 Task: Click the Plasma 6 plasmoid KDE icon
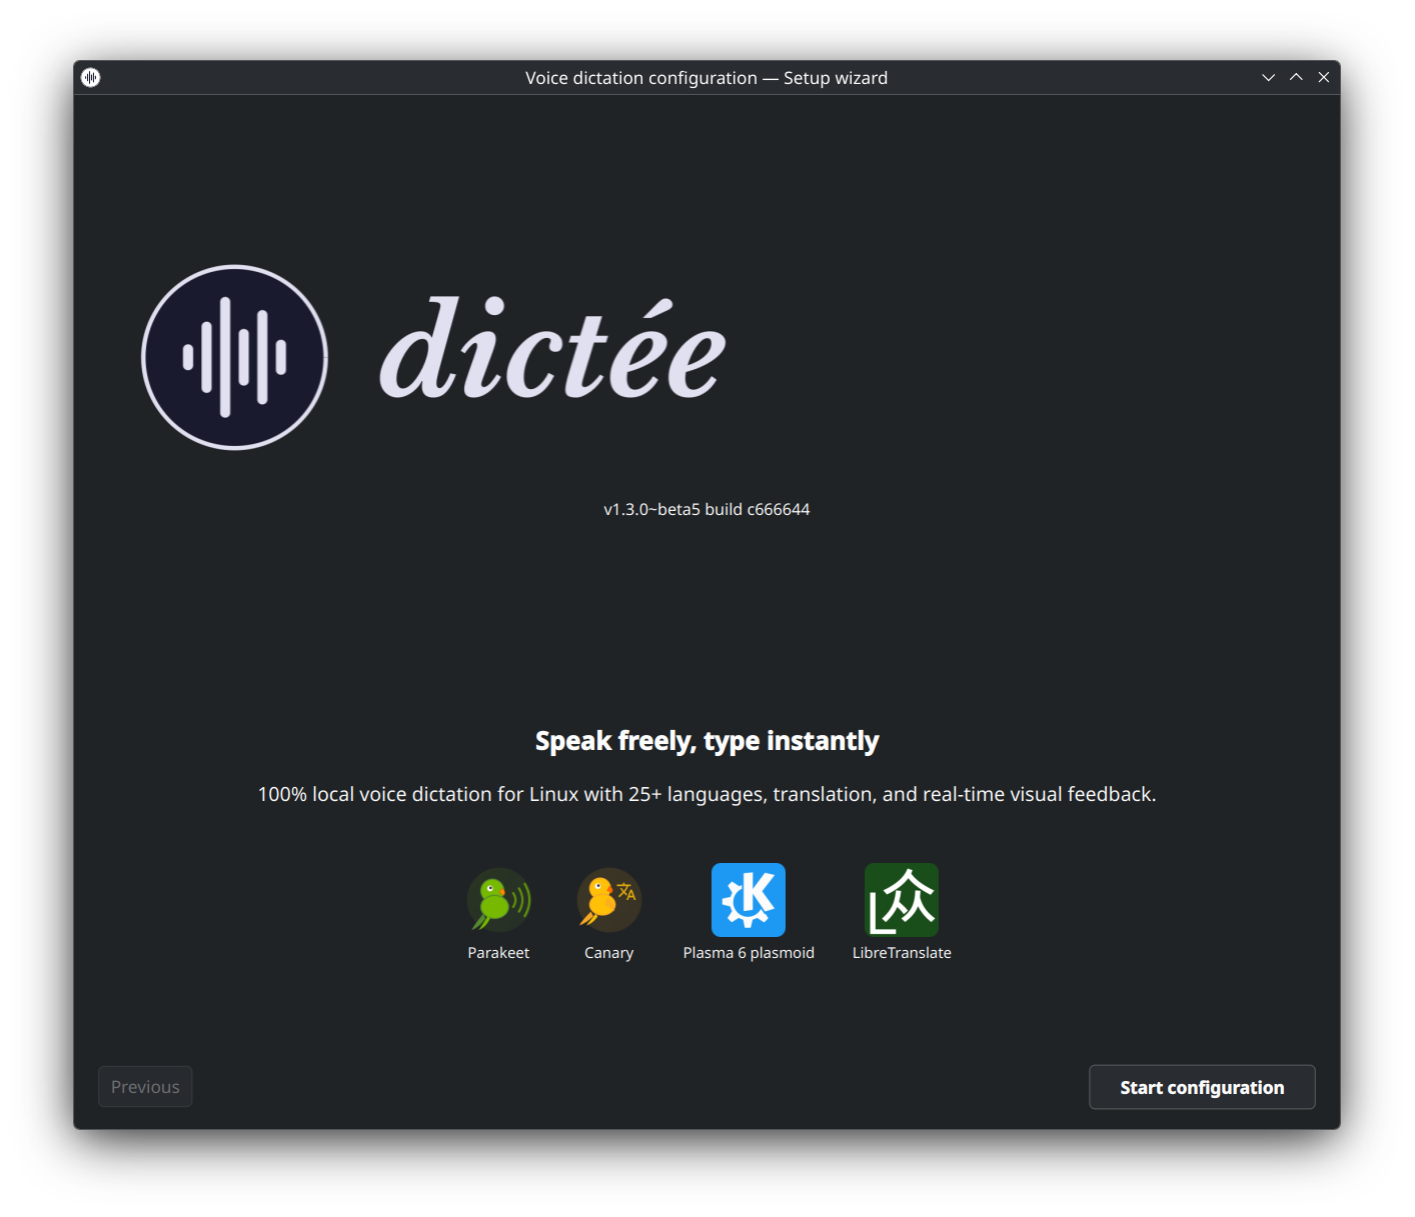748,900
